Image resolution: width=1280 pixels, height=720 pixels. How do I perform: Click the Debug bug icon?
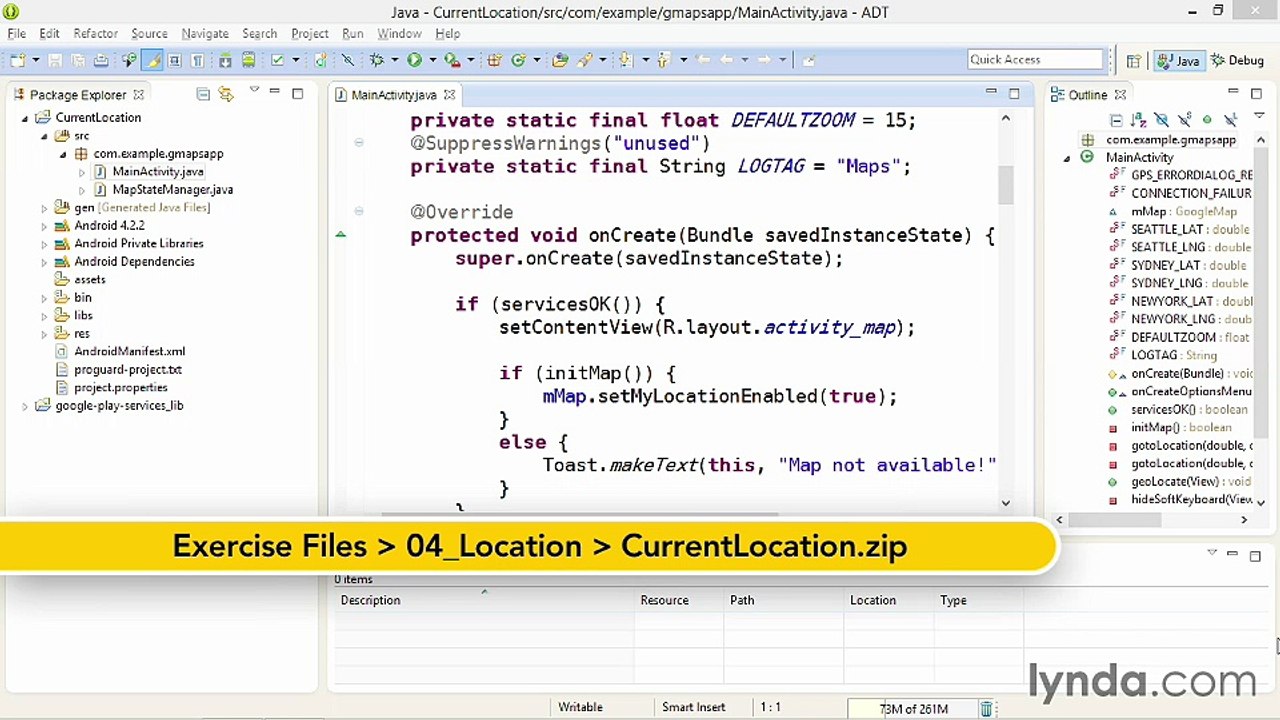[x=377, y=60]
